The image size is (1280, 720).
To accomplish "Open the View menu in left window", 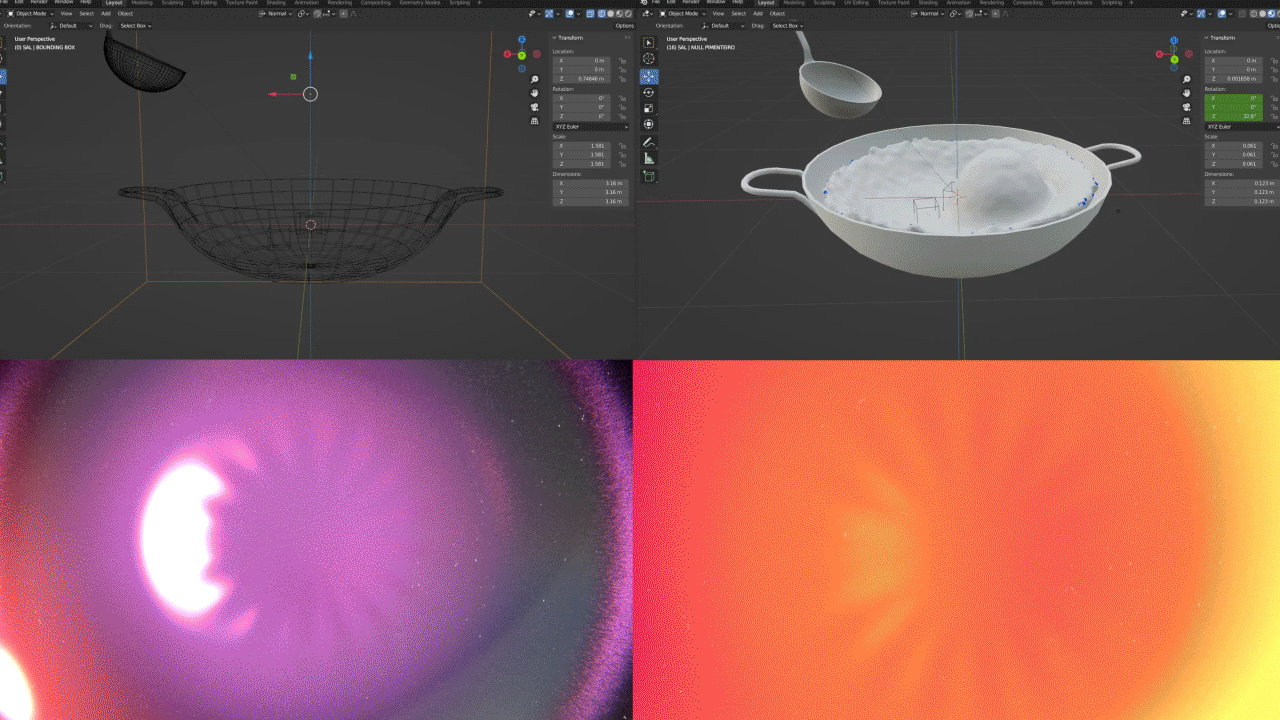I will click(x=66, y=14).
